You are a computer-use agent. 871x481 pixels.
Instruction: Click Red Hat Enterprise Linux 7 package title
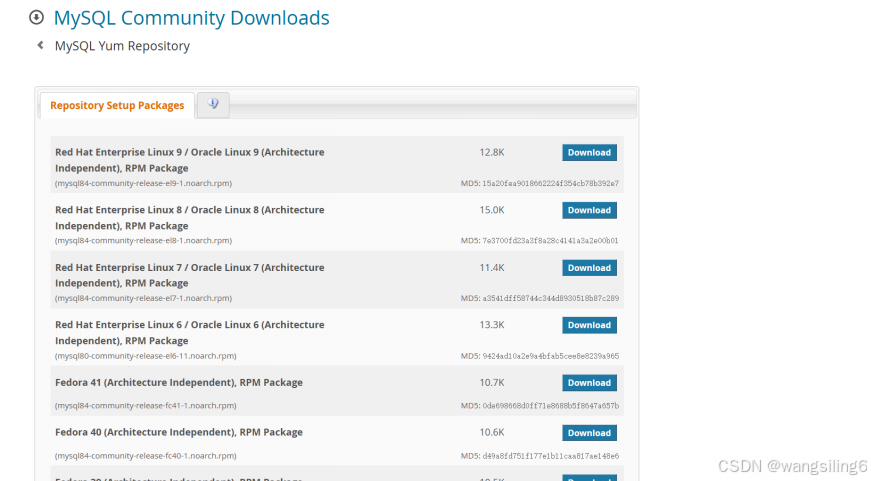coord(189,275)
